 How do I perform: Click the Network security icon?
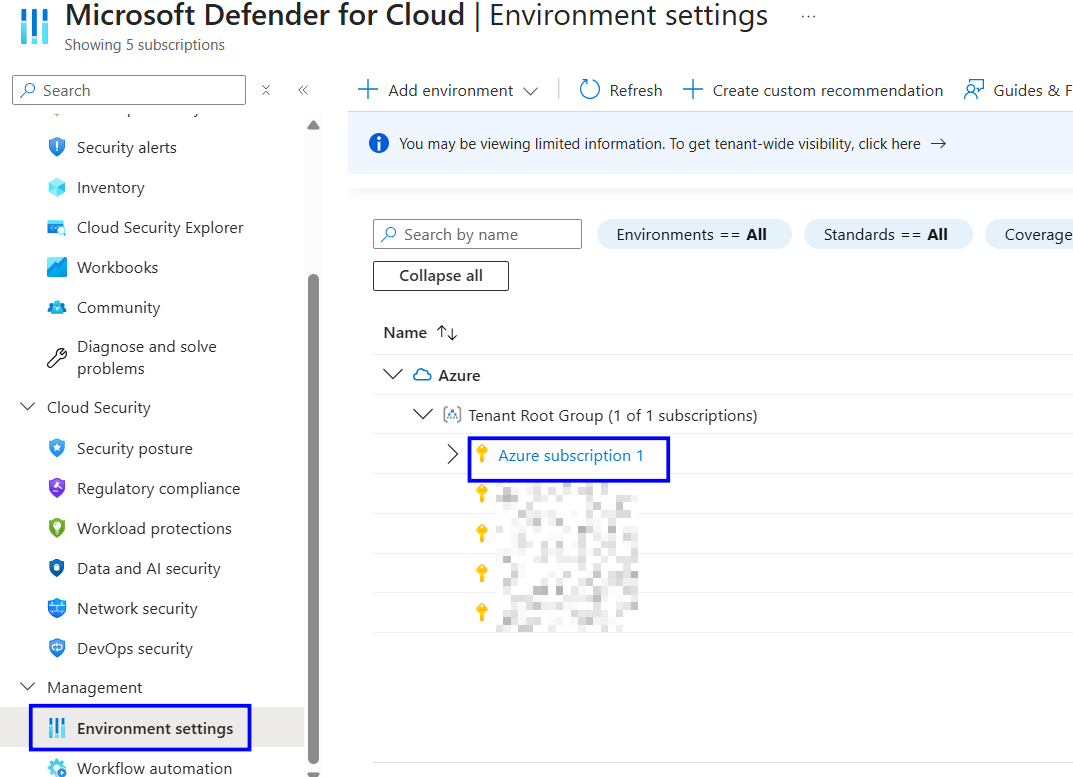pyautogui.click(x=57, y=608)
